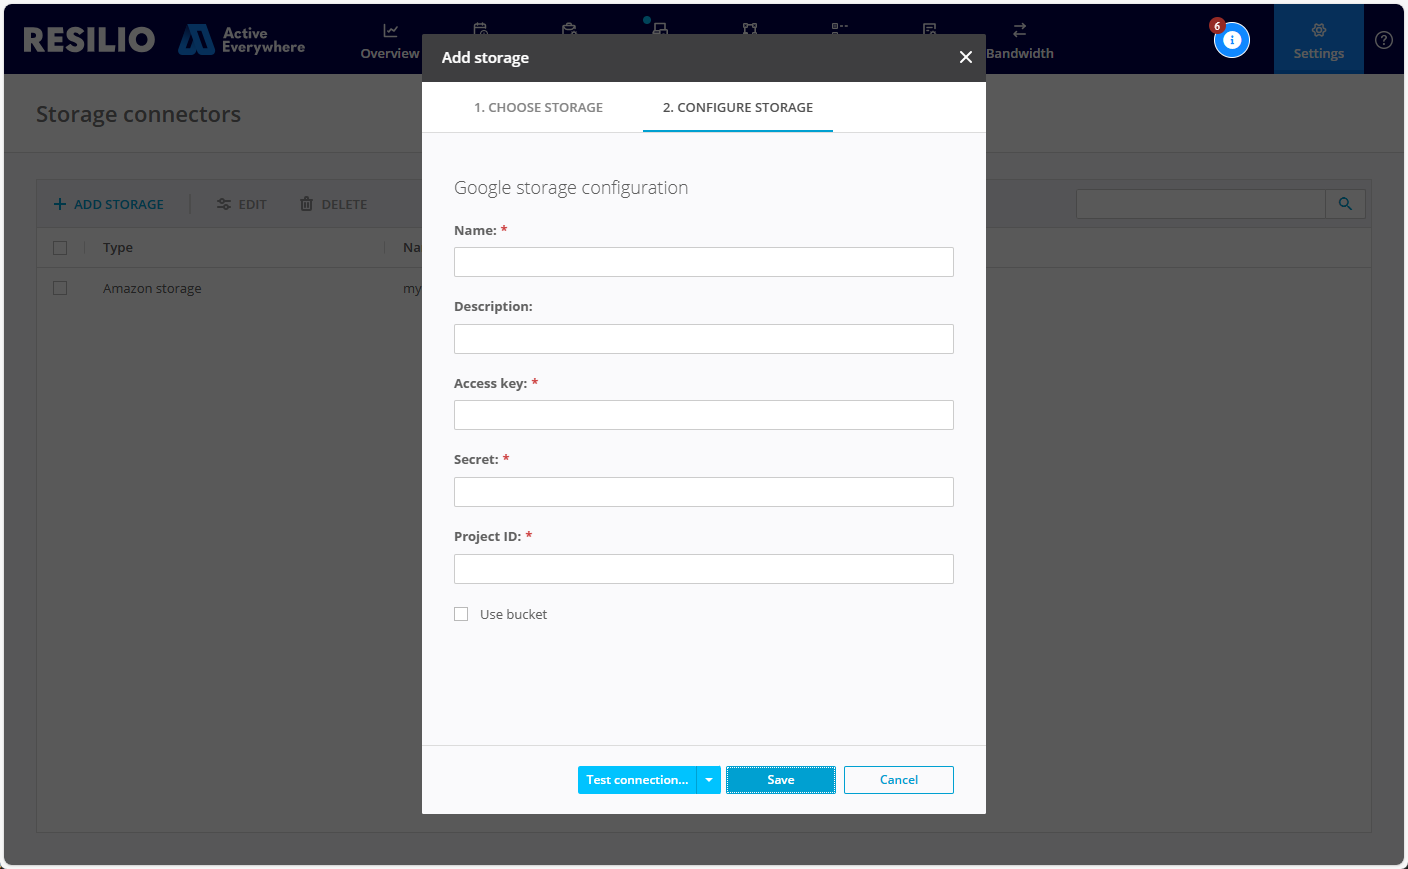Screen dimensions: 1408x869
Task: Open the help question mark icon
Action: pos(1384,40)
